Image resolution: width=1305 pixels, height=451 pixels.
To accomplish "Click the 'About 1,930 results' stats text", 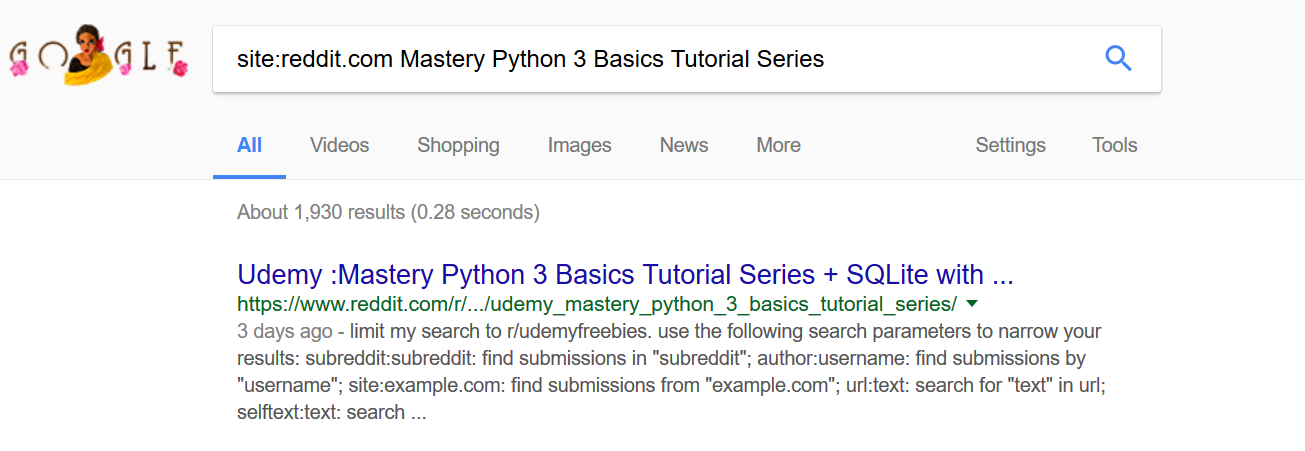I will [388, 212].
